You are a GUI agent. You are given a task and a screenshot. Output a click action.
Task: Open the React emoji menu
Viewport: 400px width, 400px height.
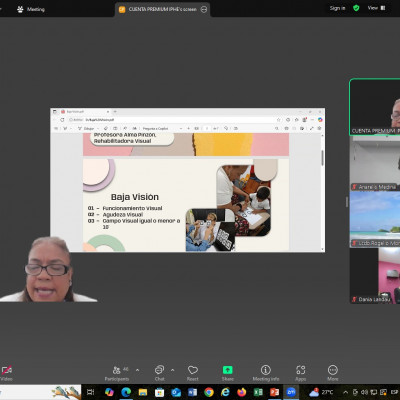pyautogui.click(x=193, y=373)
